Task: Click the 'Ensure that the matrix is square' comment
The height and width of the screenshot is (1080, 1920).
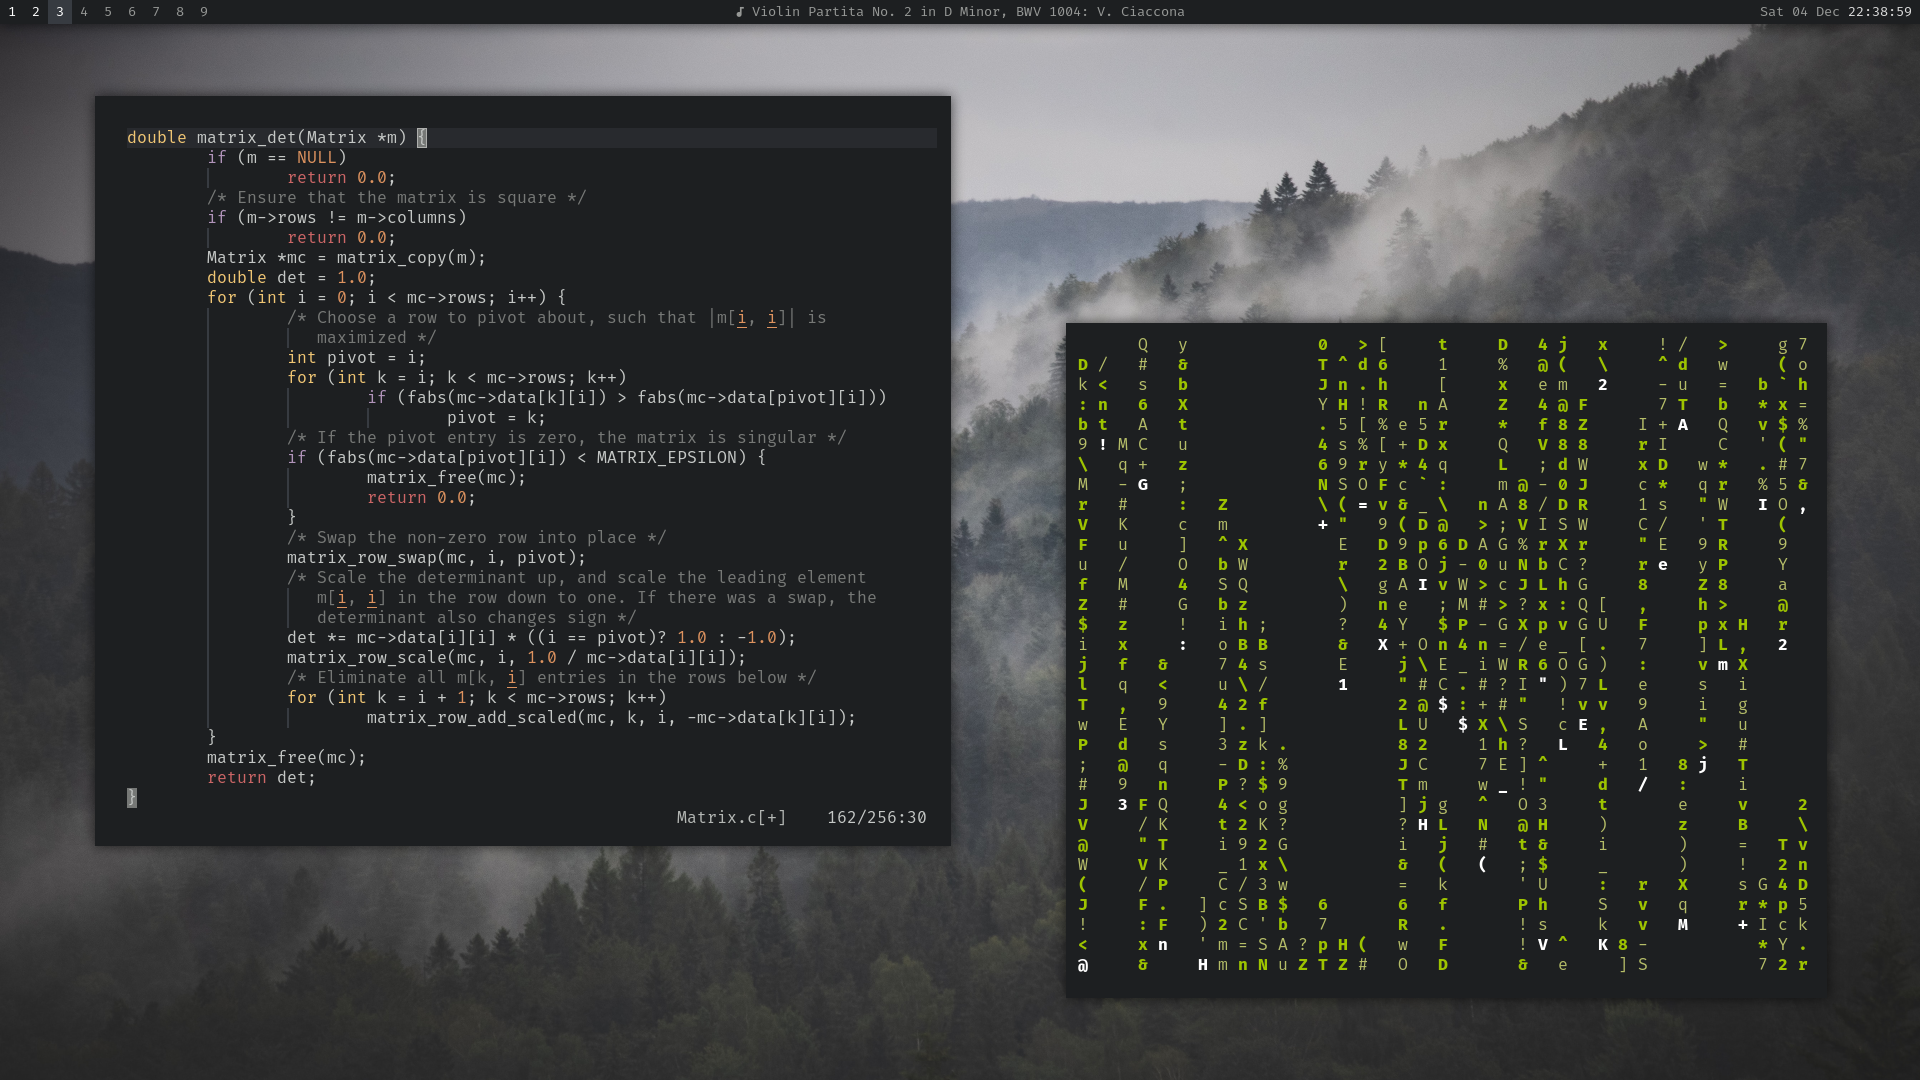Action: pyautogui.click(x=397, y=197)
